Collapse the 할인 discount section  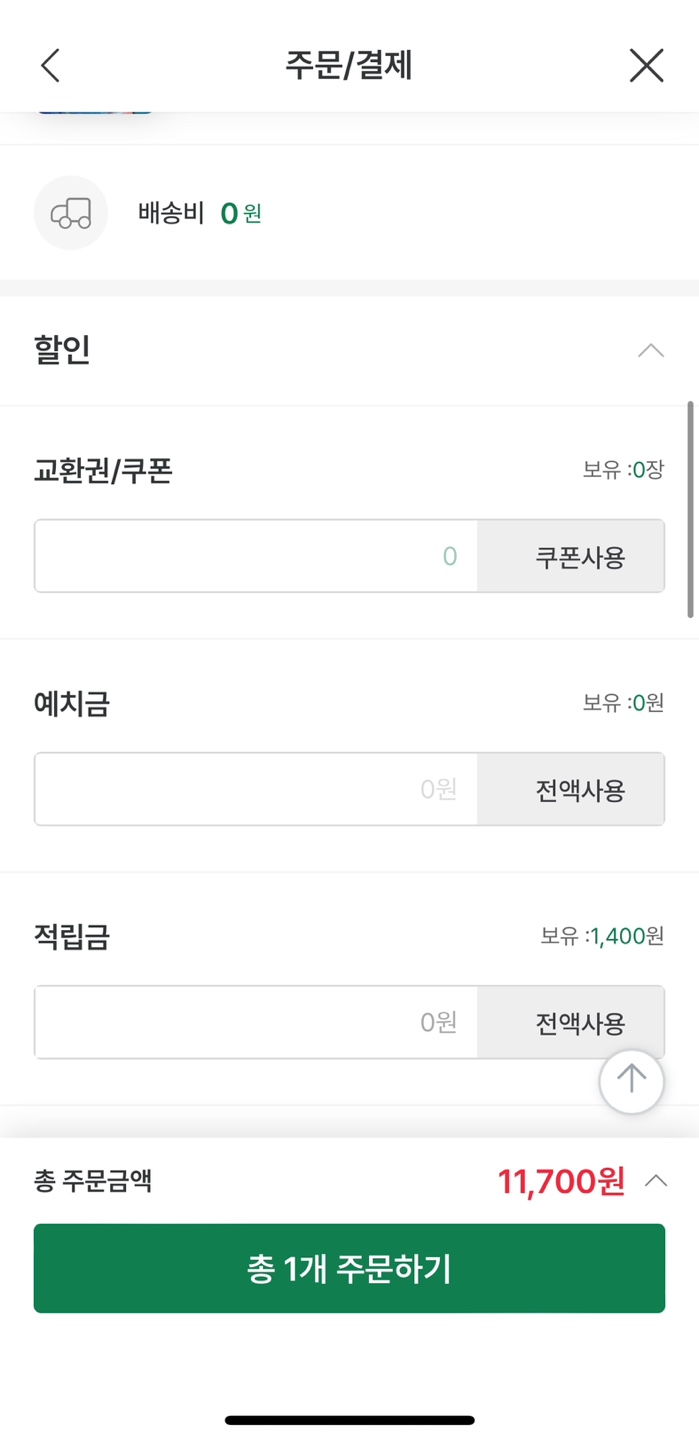point(651,351)
